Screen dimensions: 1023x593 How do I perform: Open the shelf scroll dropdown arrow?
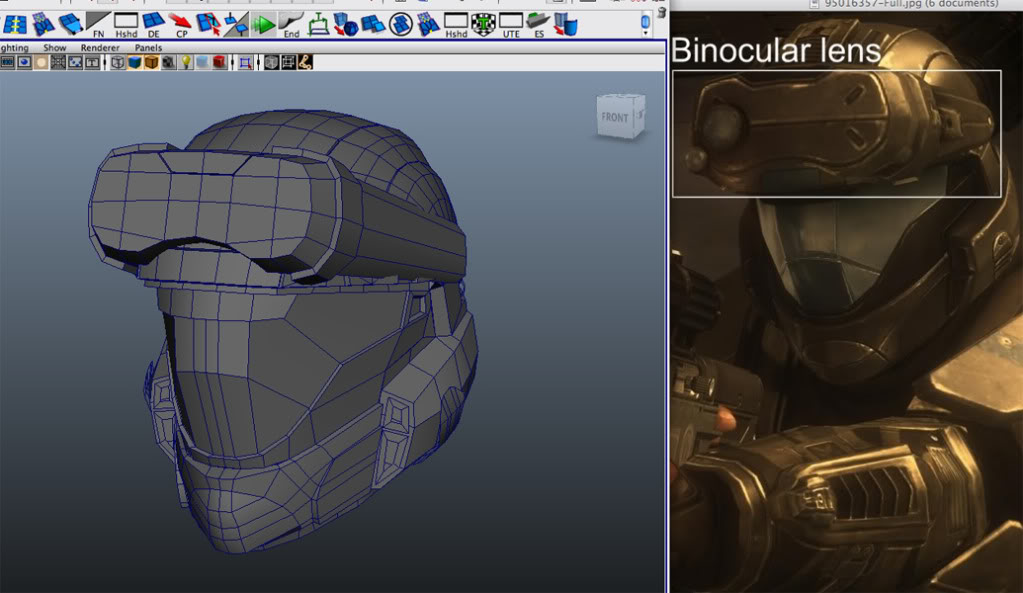[645, 33]
